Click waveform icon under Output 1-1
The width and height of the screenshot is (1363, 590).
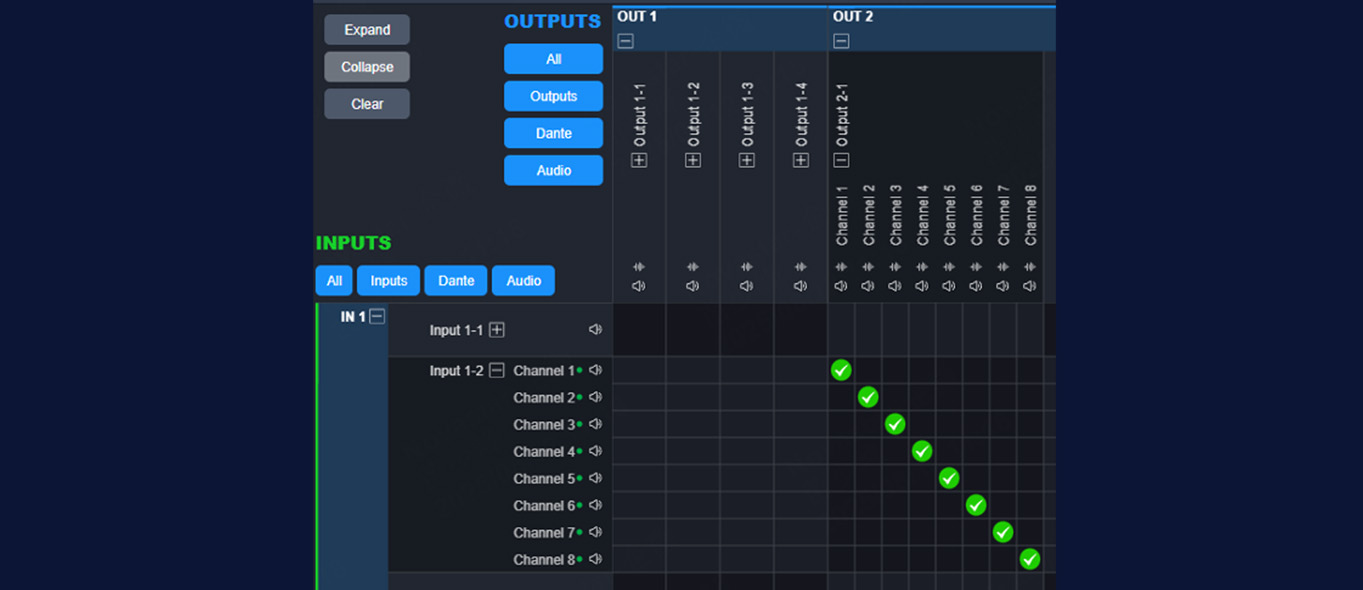639,267
